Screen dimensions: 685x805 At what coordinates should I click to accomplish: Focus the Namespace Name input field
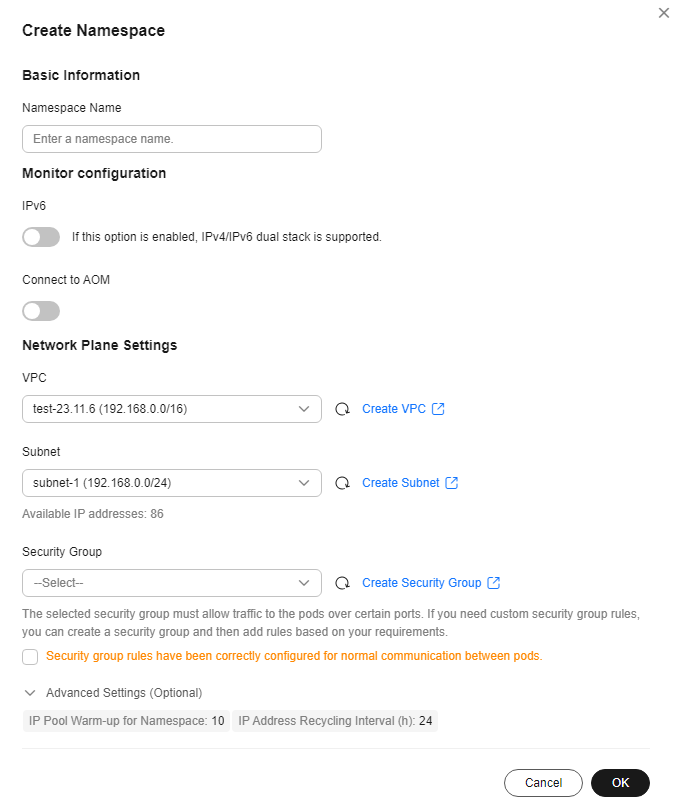pos(172,139)
